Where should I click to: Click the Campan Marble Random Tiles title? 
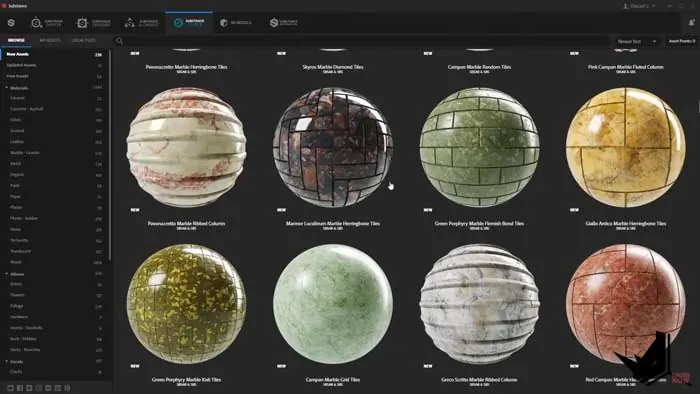click(479, 67)
